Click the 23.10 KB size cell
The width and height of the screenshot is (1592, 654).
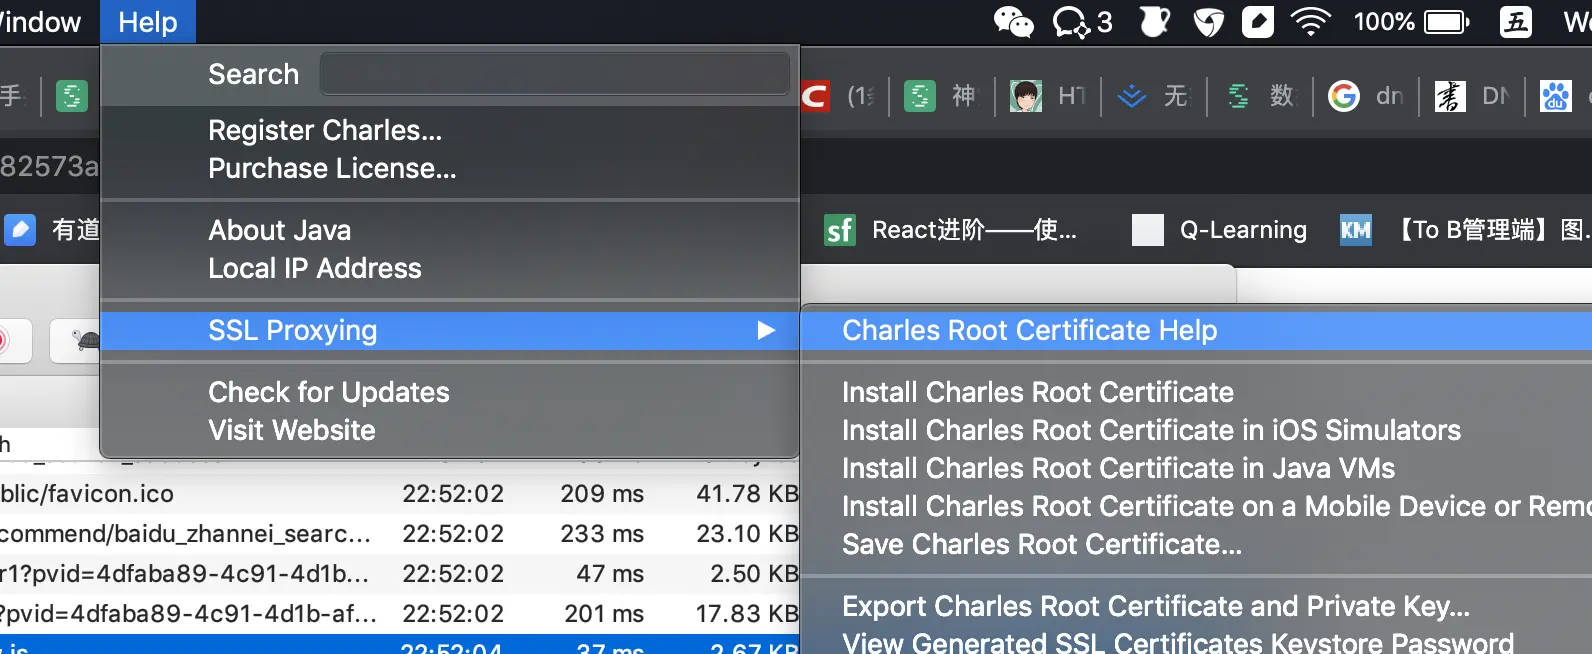747,534
